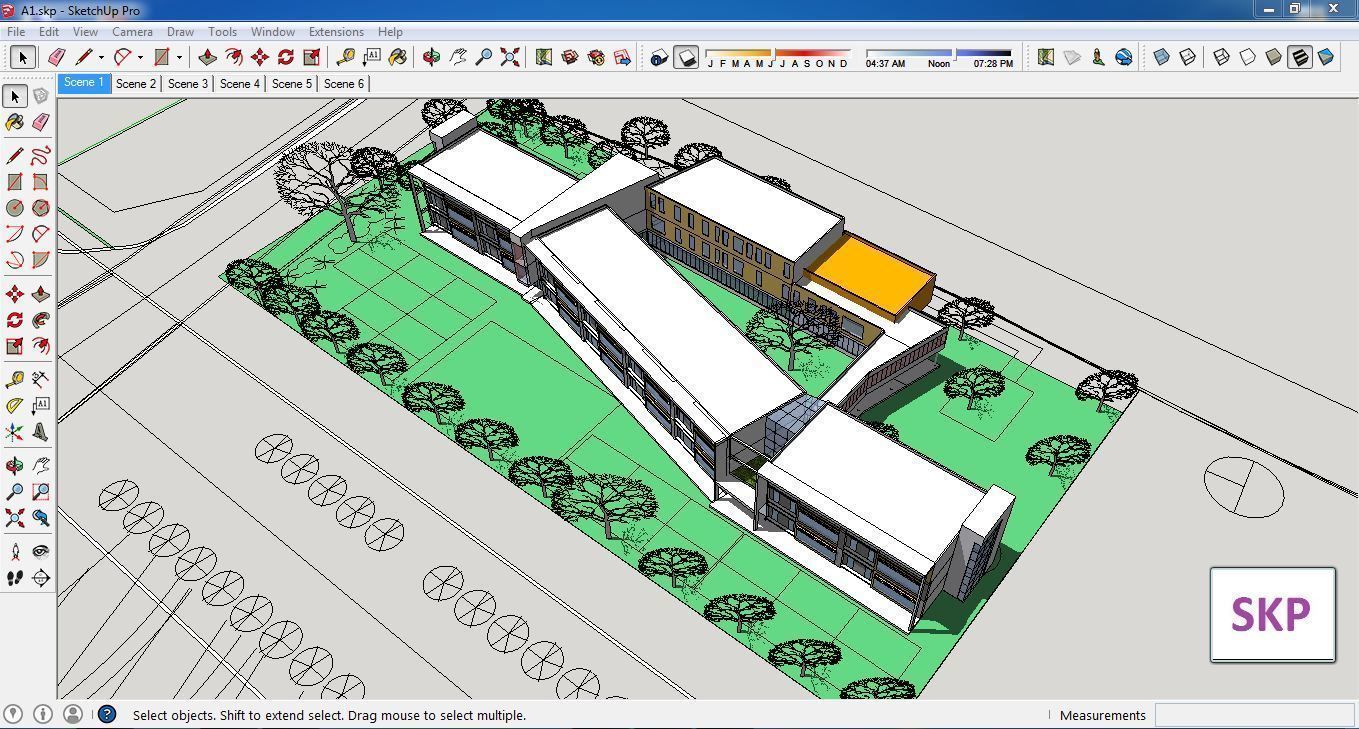The width and height of the screenshot is (1359, 729).
Task: Open the Extension Warehouse icon
Action: pyautogui.click(x=596, y=57)
